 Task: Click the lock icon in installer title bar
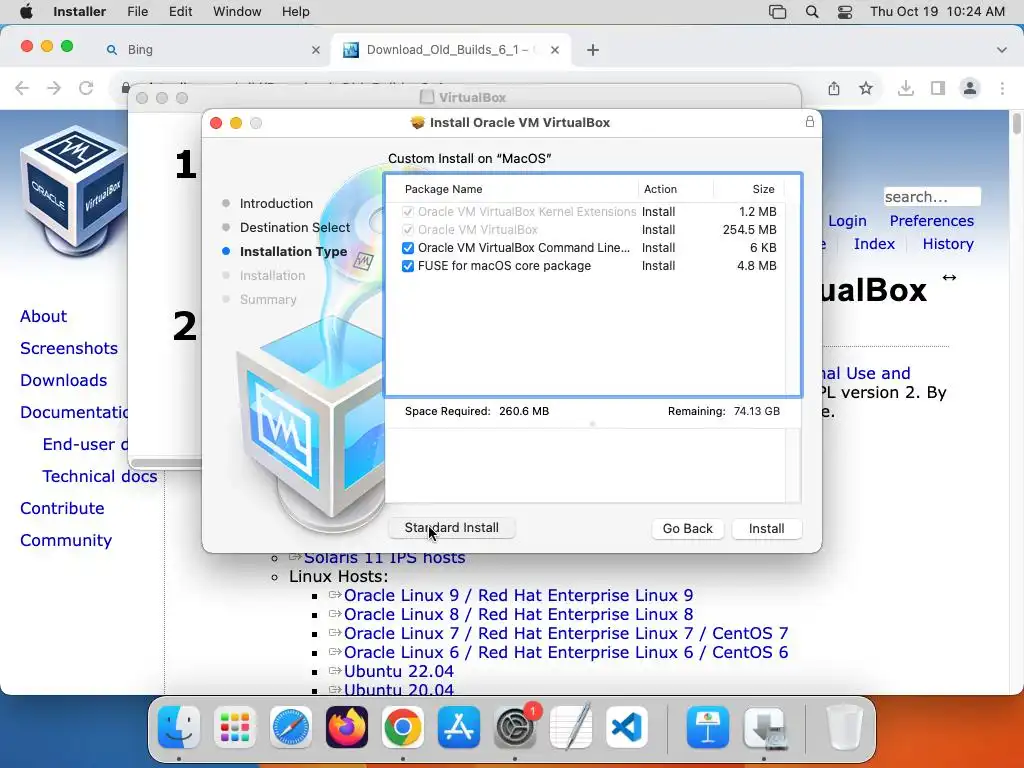point(810,122)
